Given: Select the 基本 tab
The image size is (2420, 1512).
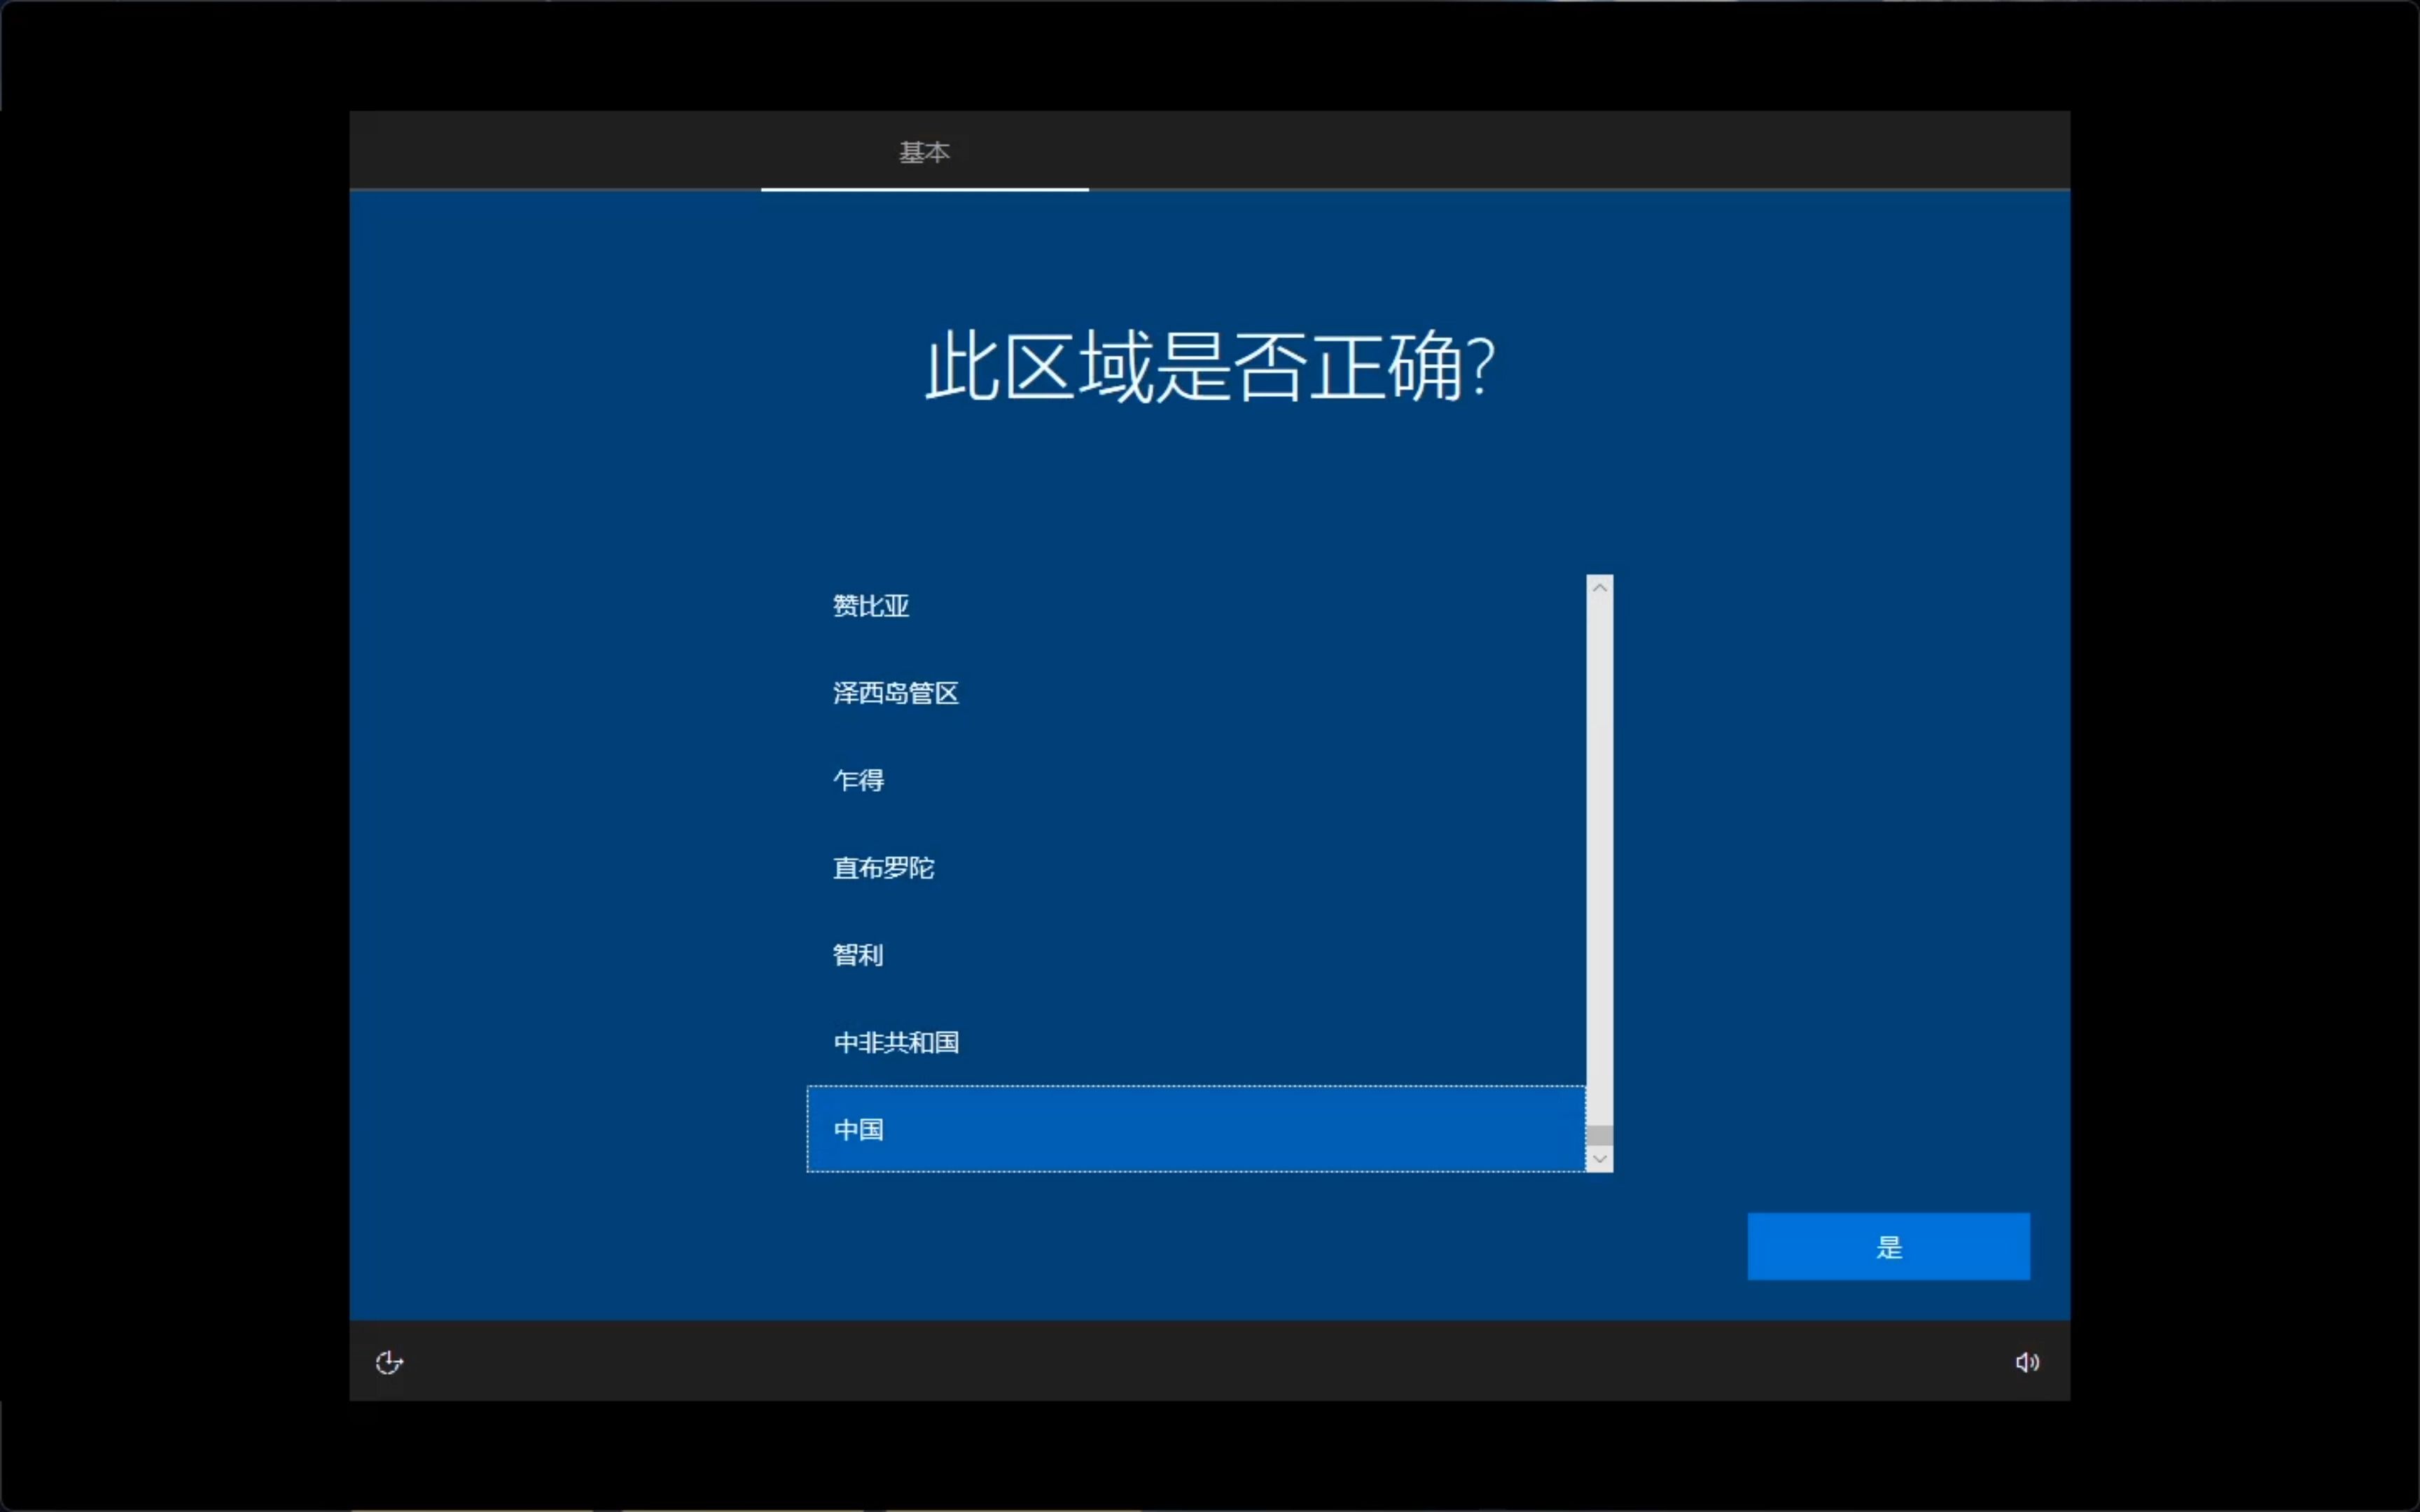Looking at the screenshot, I should pos(924,152).
